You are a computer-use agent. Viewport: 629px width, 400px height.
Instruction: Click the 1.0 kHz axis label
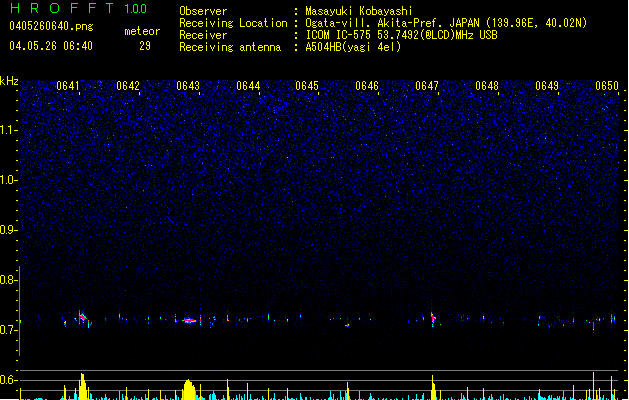(9, 180)
